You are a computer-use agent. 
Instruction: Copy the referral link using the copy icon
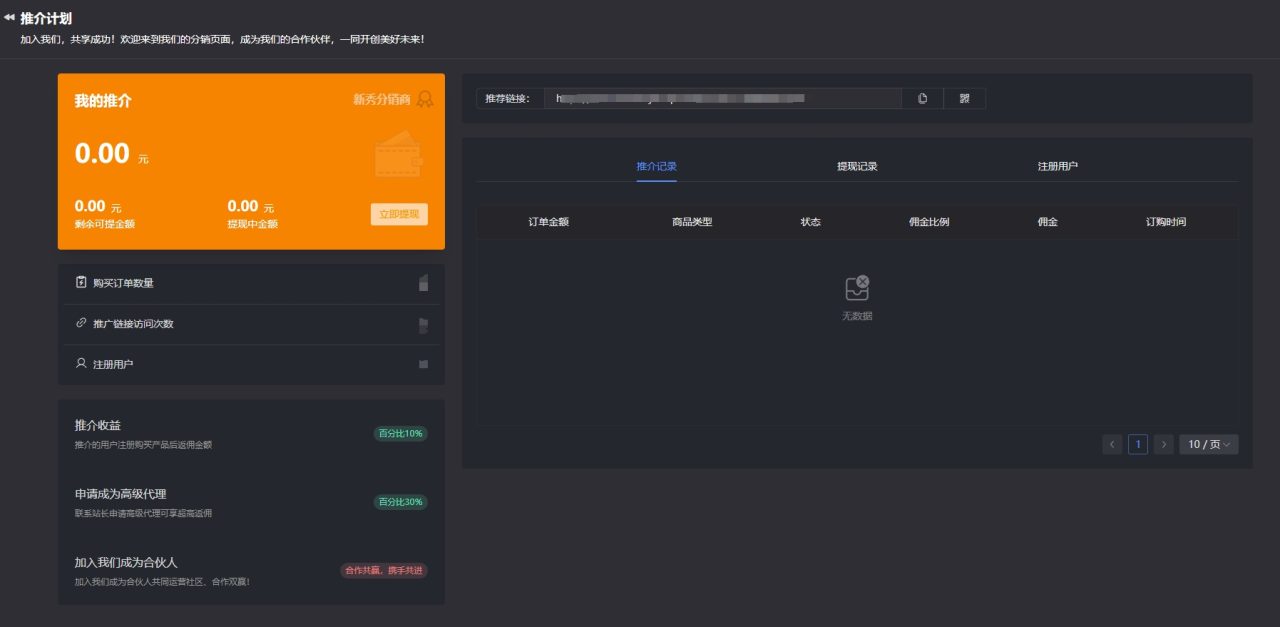pos(921,98)
